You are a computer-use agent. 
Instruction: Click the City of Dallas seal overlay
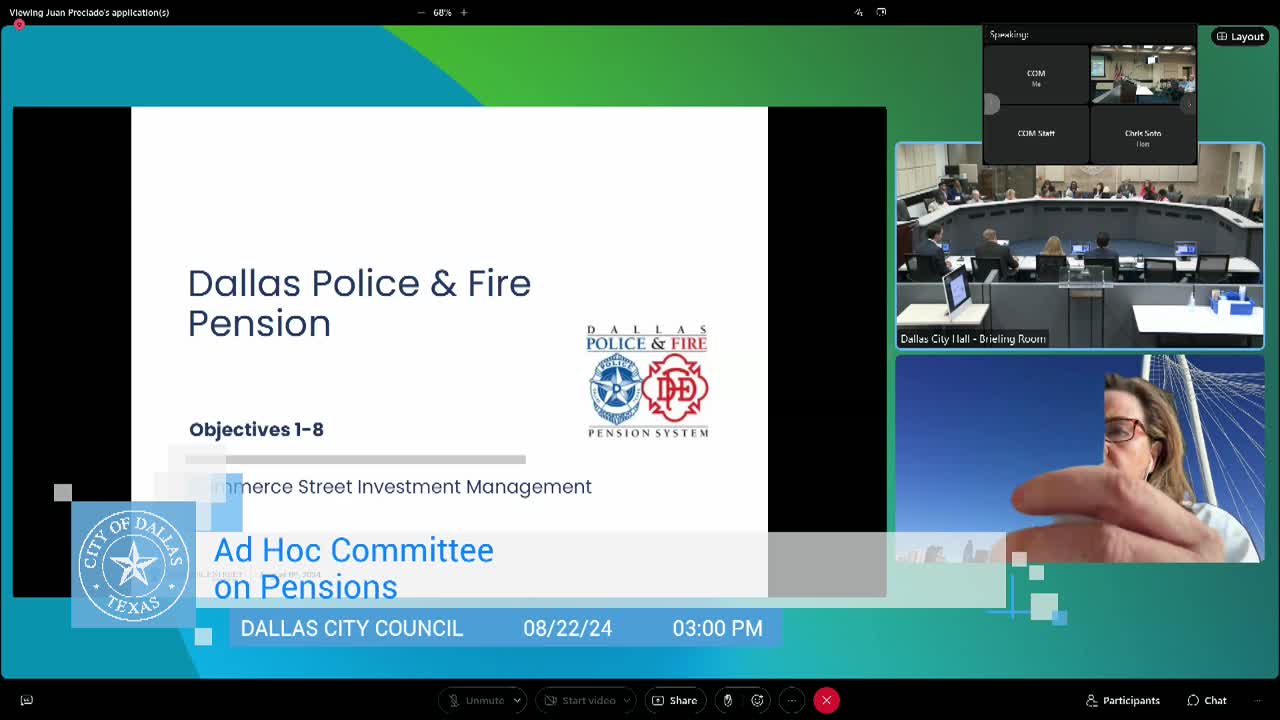point(133,565)
